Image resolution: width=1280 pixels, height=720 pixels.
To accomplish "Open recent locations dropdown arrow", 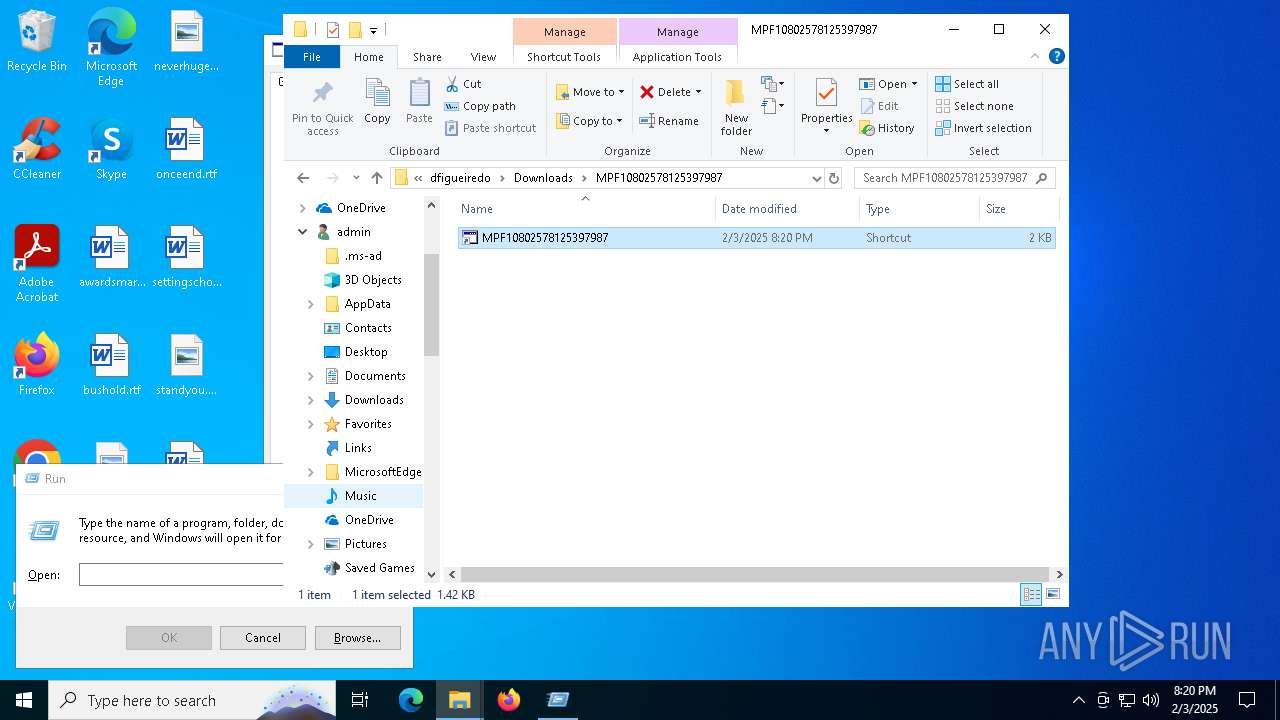I will point(356,178).
